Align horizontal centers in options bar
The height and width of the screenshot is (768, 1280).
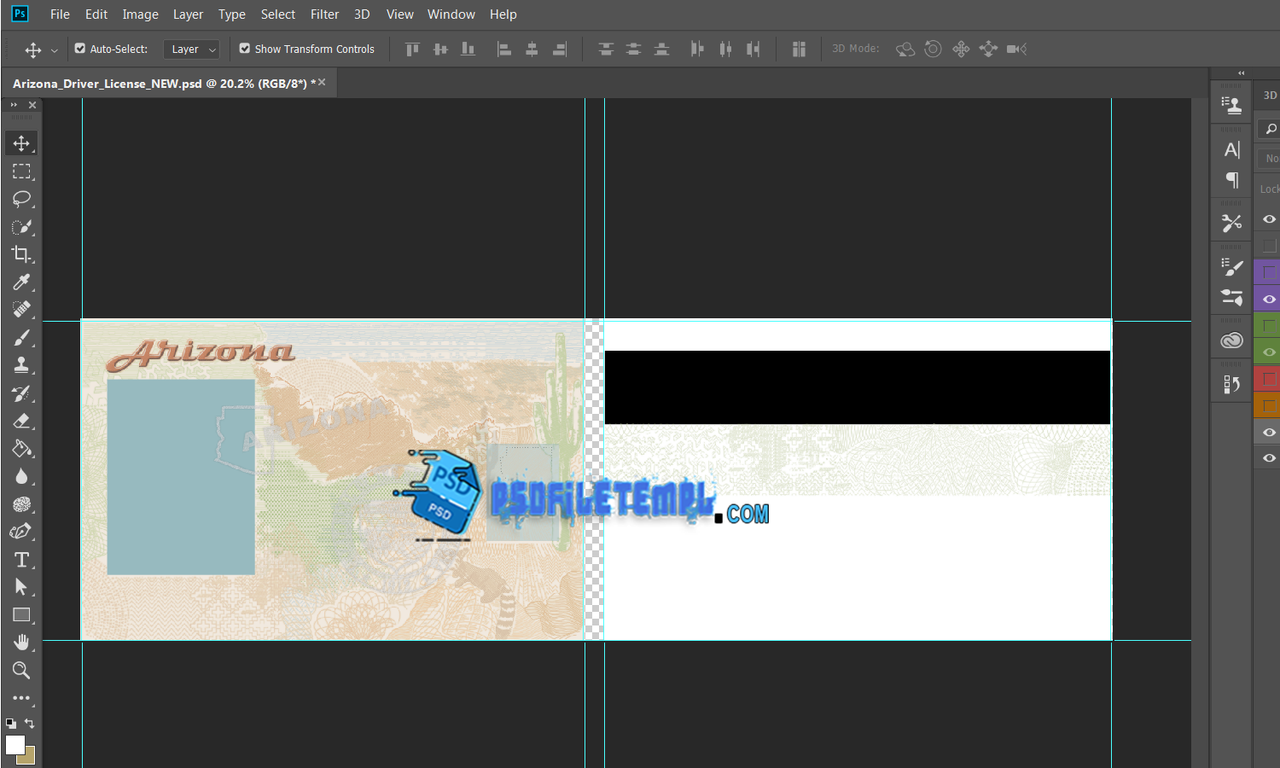[532, 48]
